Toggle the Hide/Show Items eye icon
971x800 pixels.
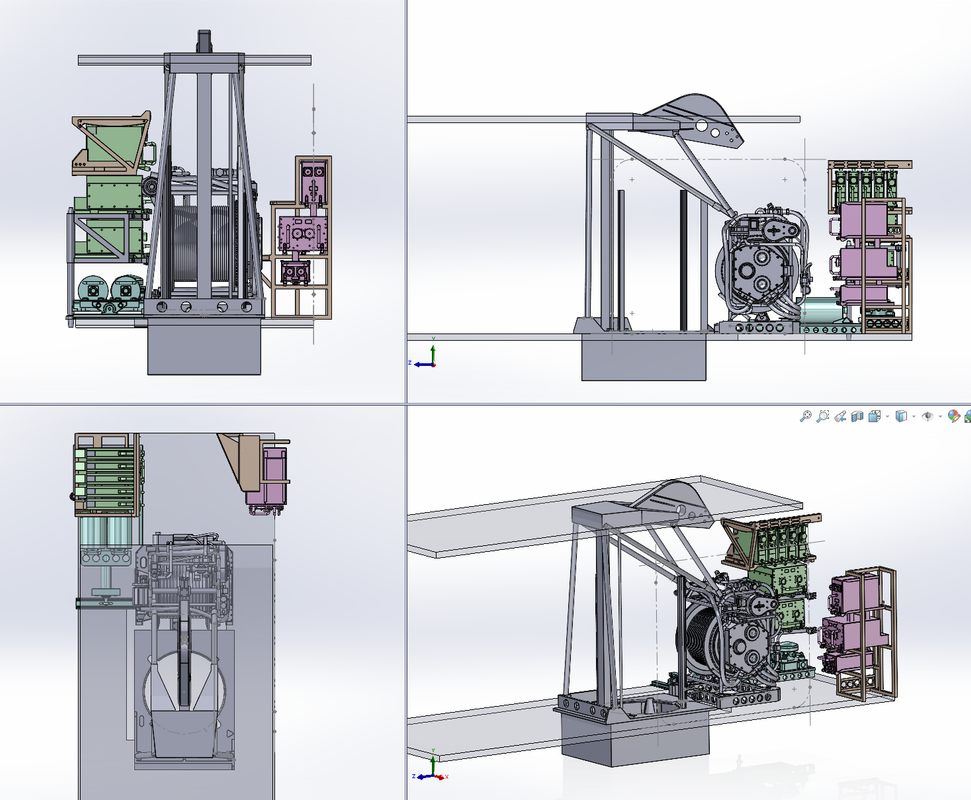click(x=928, y=416)
